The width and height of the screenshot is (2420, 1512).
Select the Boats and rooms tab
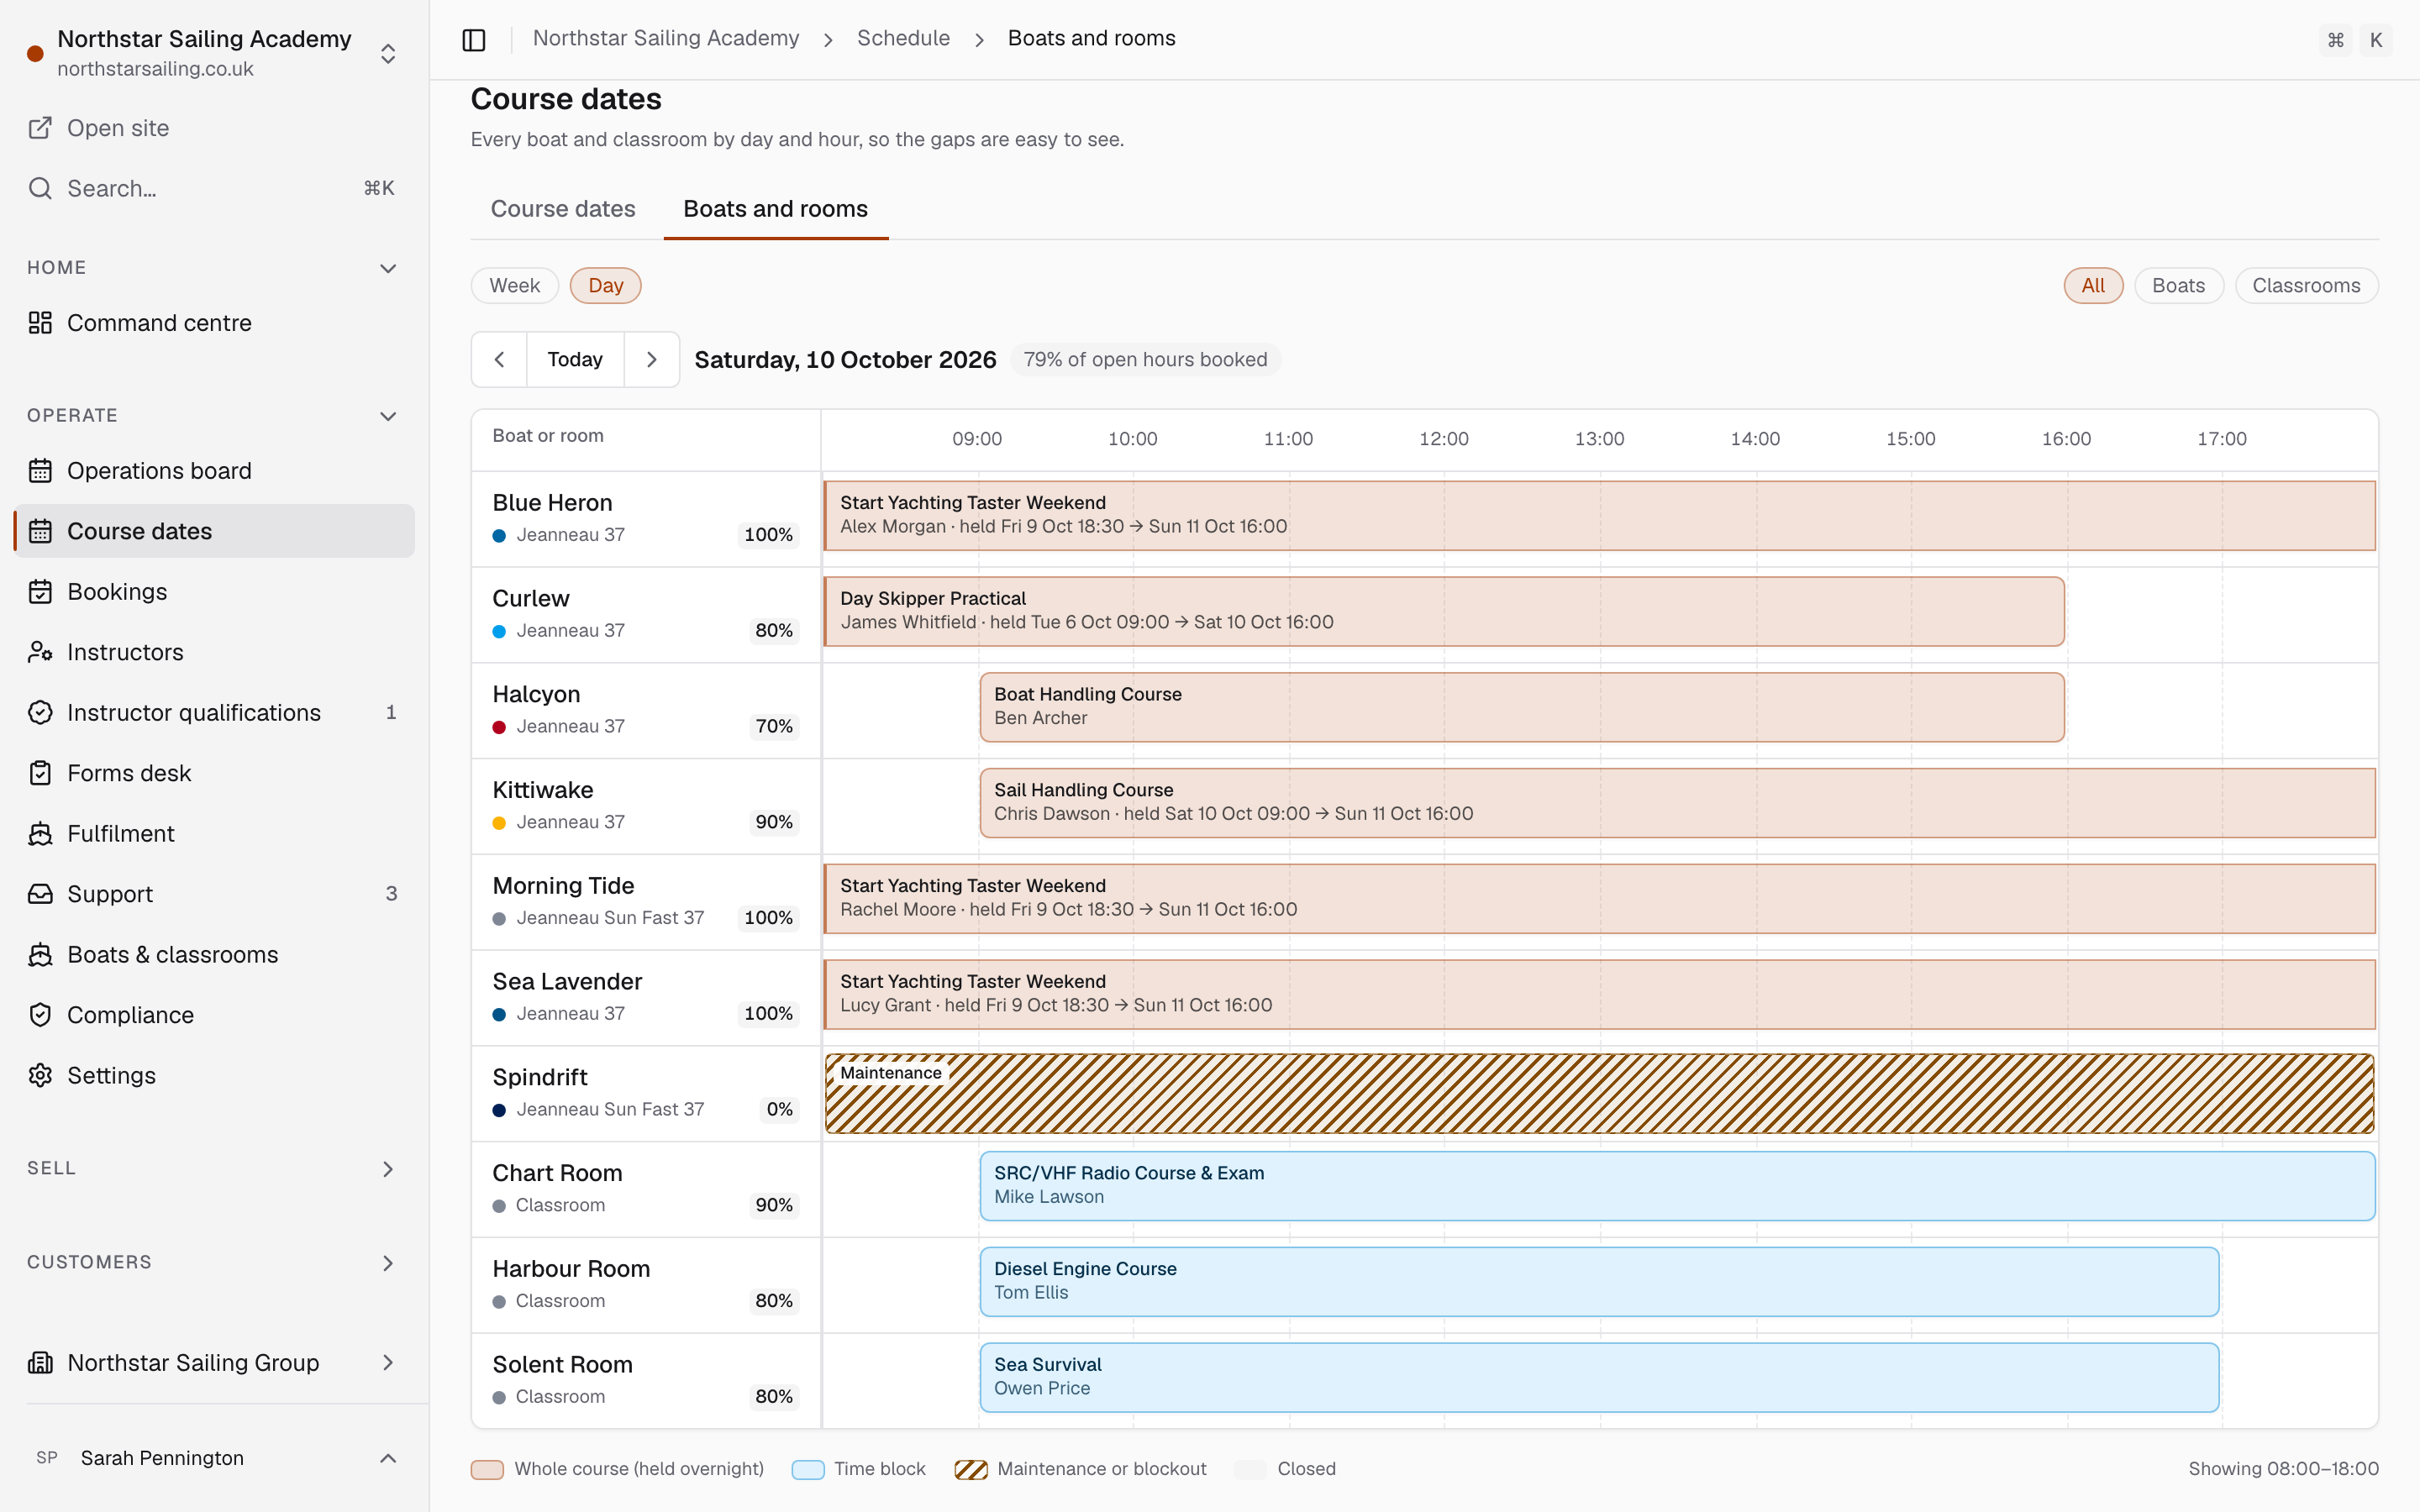pos(776,209)
